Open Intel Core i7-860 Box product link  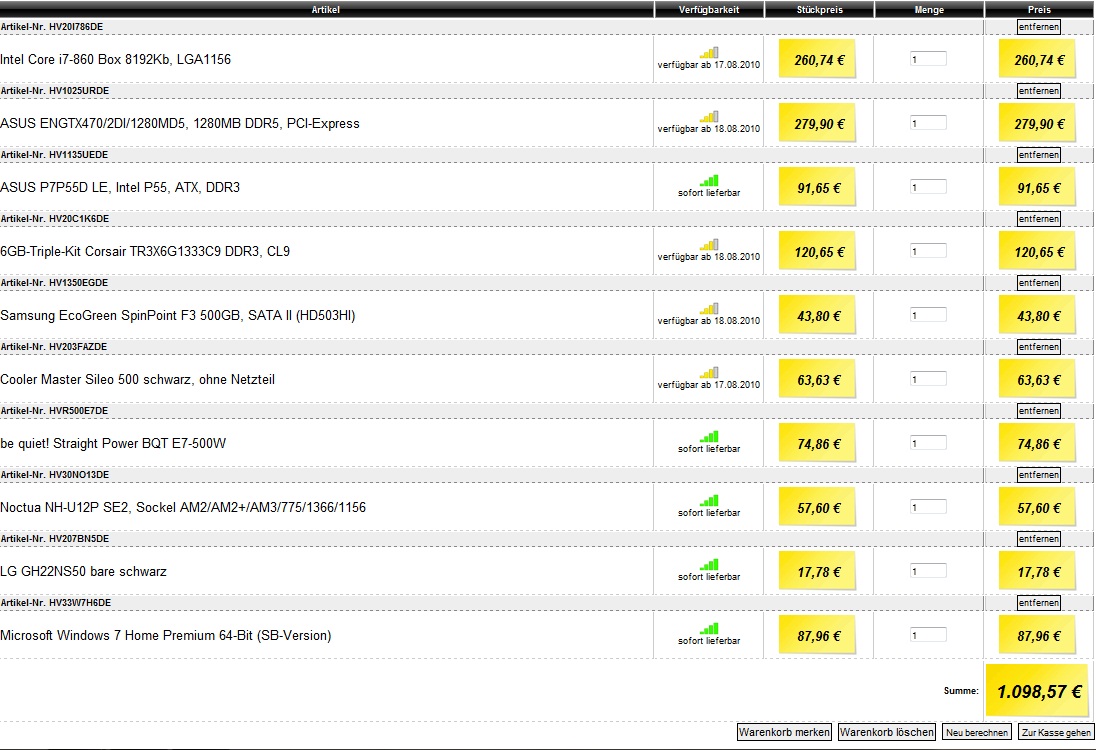click(115, 59)
